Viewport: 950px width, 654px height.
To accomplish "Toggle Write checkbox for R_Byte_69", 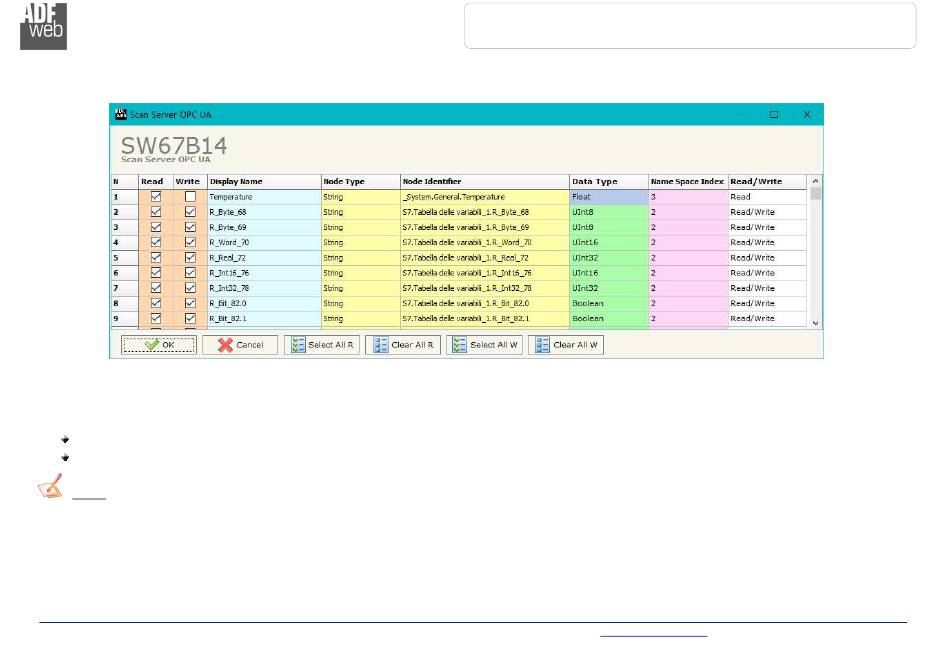I will [x=190, y=227].
